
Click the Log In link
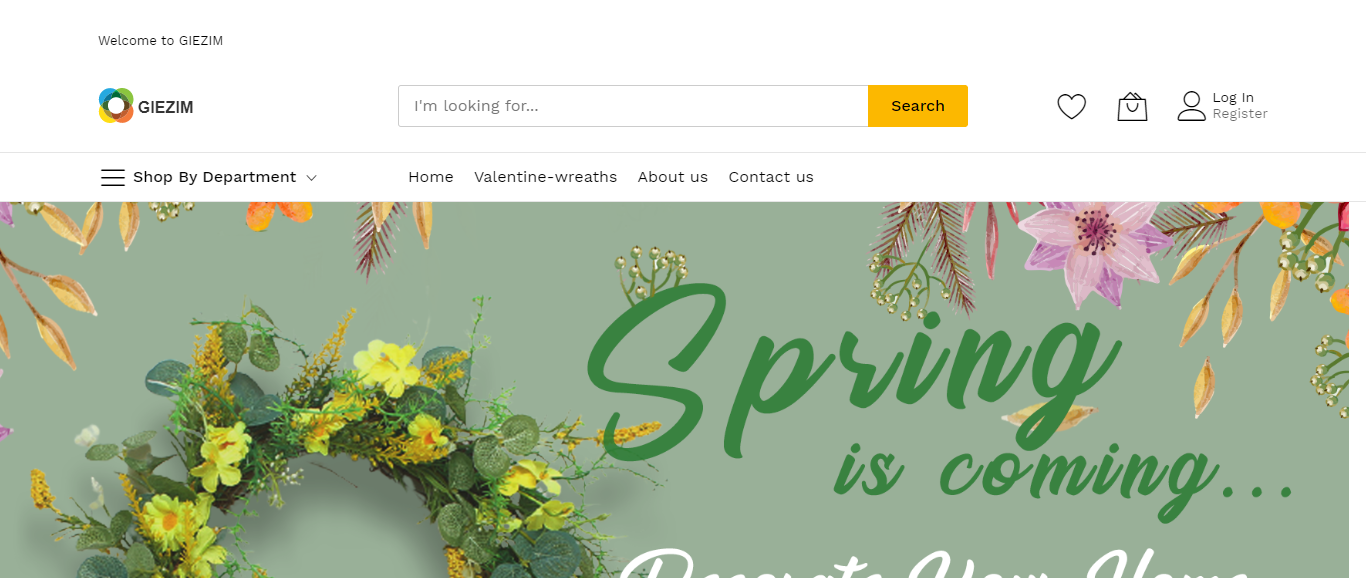pyautogui.click(x=1232, y=98)
